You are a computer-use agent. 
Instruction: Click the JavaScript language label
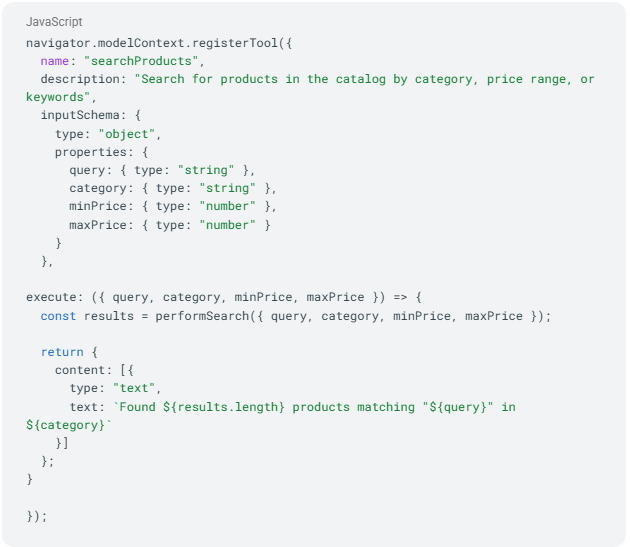[54, 22]
